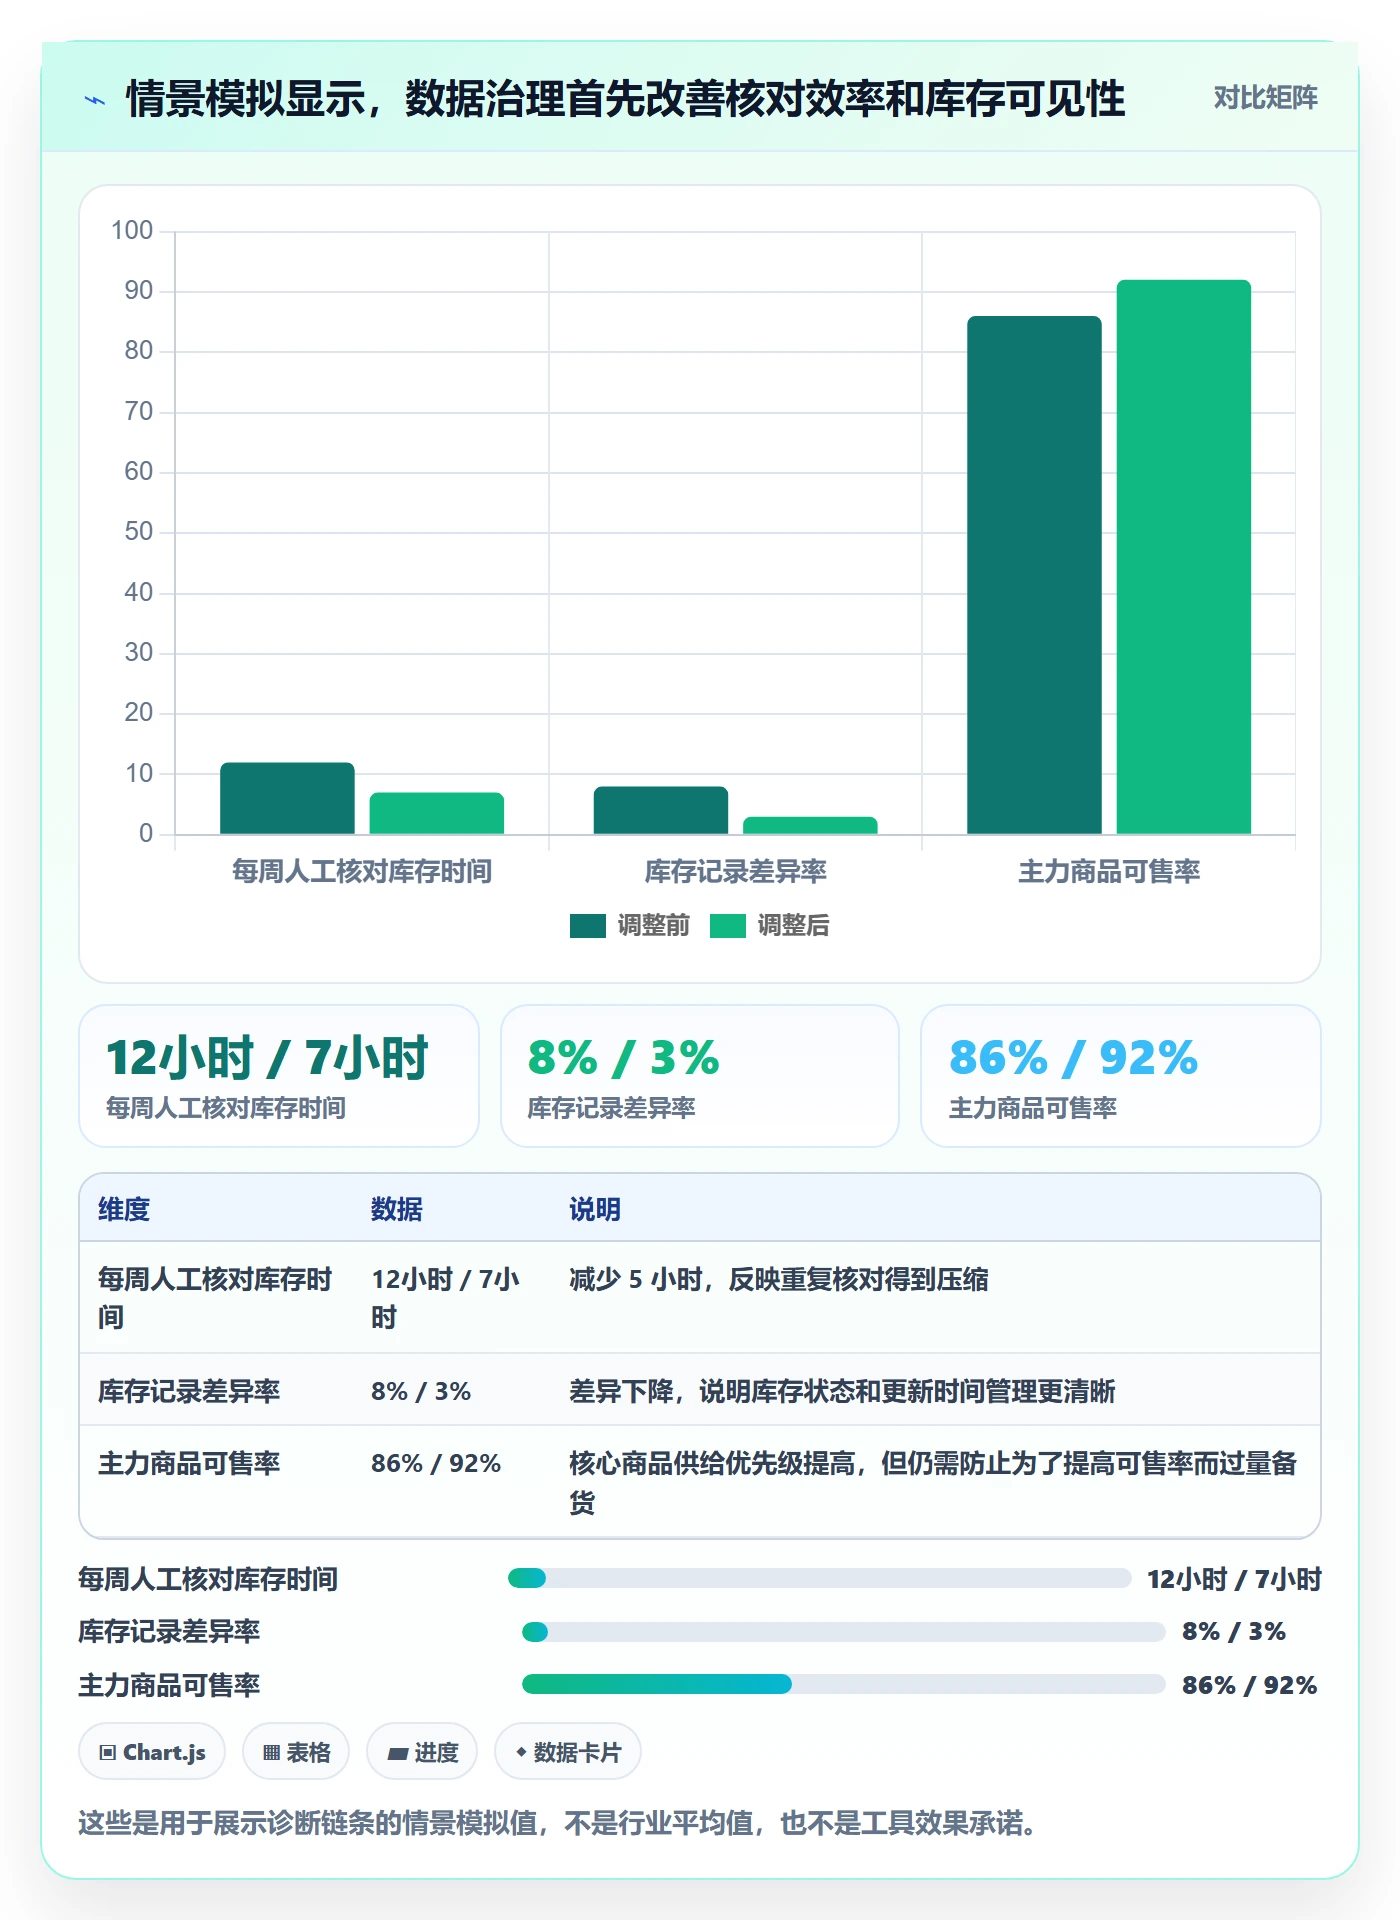Select the 86% / 92% data card
Screen dimensions: 1400x1920
(1121, 1076)
